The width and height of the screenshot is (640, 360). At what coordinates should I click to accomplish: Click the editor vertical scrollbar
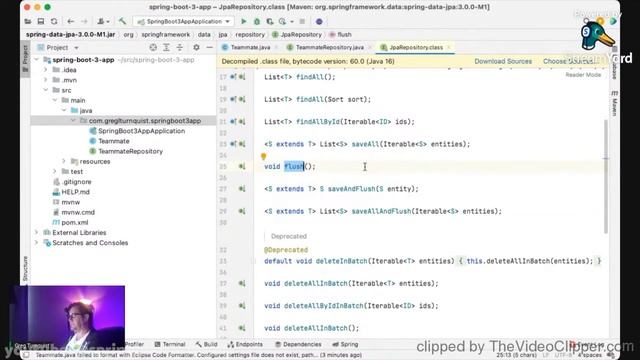point(605,176)
